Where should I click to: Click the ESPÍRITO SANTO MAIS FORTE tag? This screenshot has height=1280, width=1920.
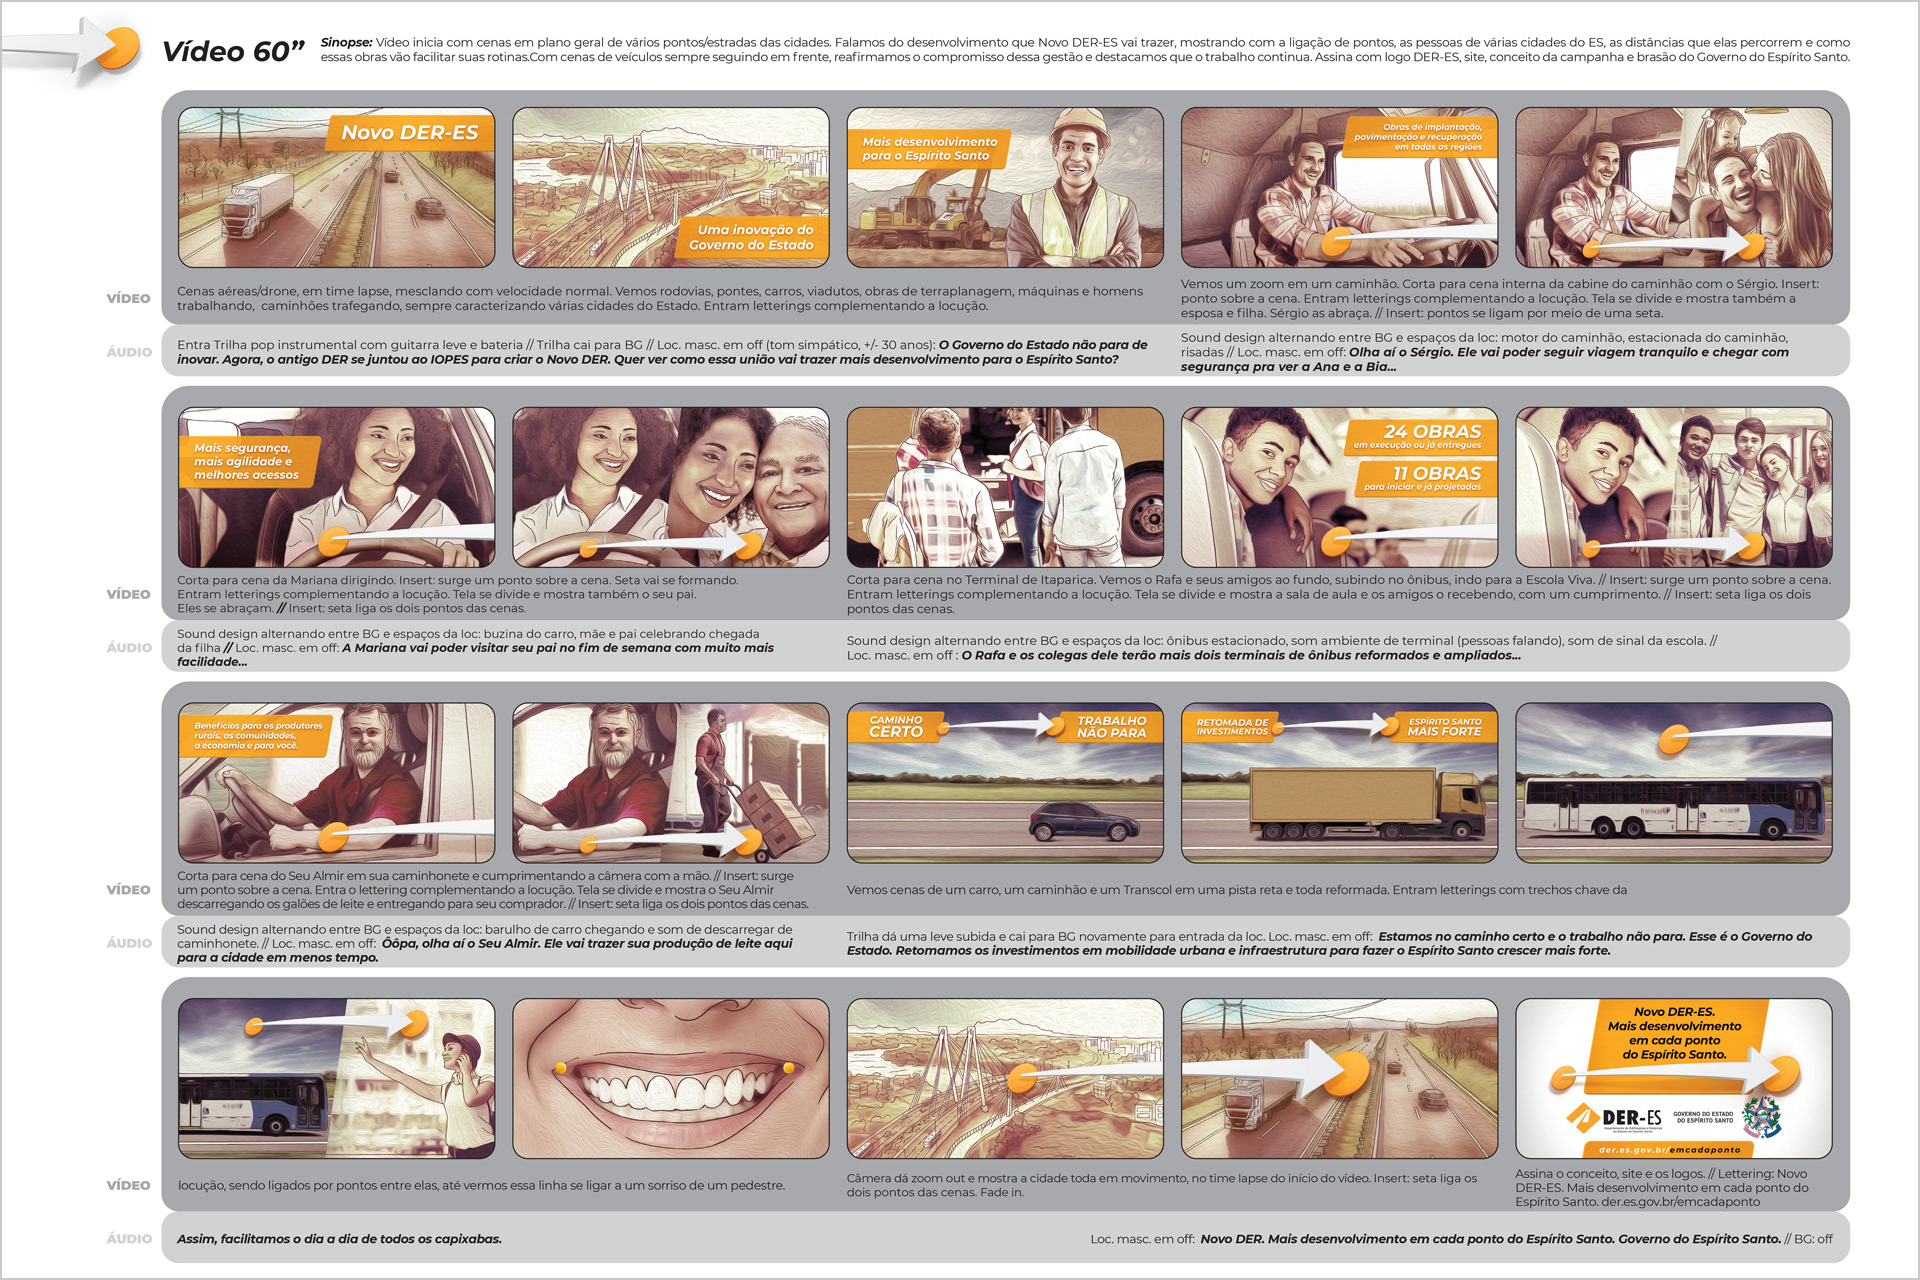[x=1444, y=727]
